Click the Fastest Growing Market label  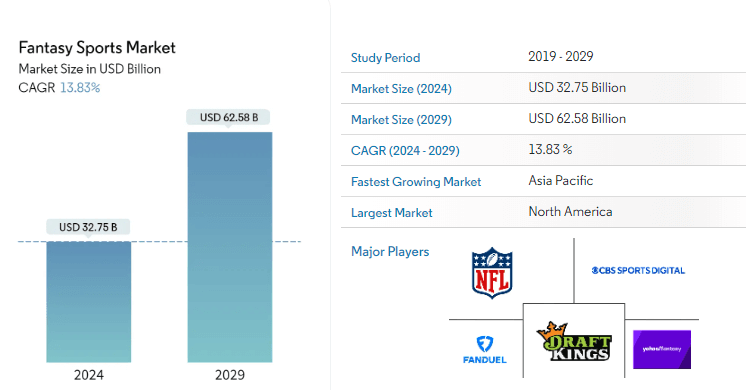point(416,182)
